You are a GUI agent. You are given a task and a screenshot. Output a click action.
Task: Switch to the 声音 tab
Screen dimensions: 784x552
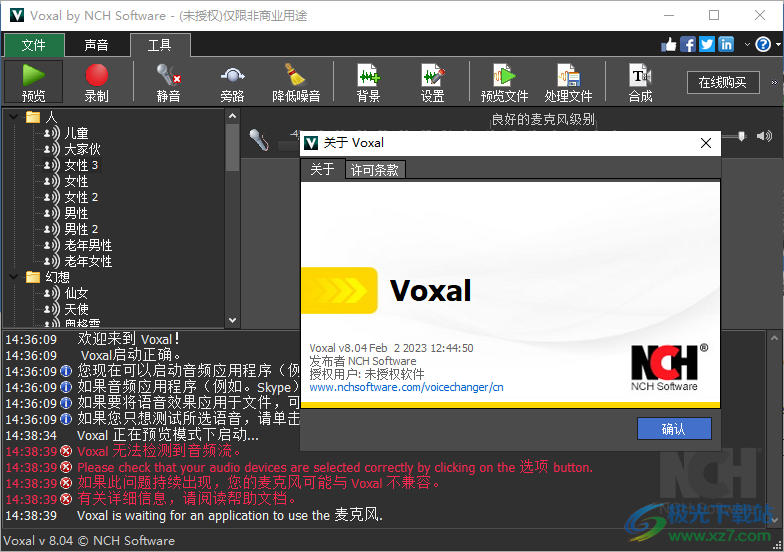tap(96, 45)
